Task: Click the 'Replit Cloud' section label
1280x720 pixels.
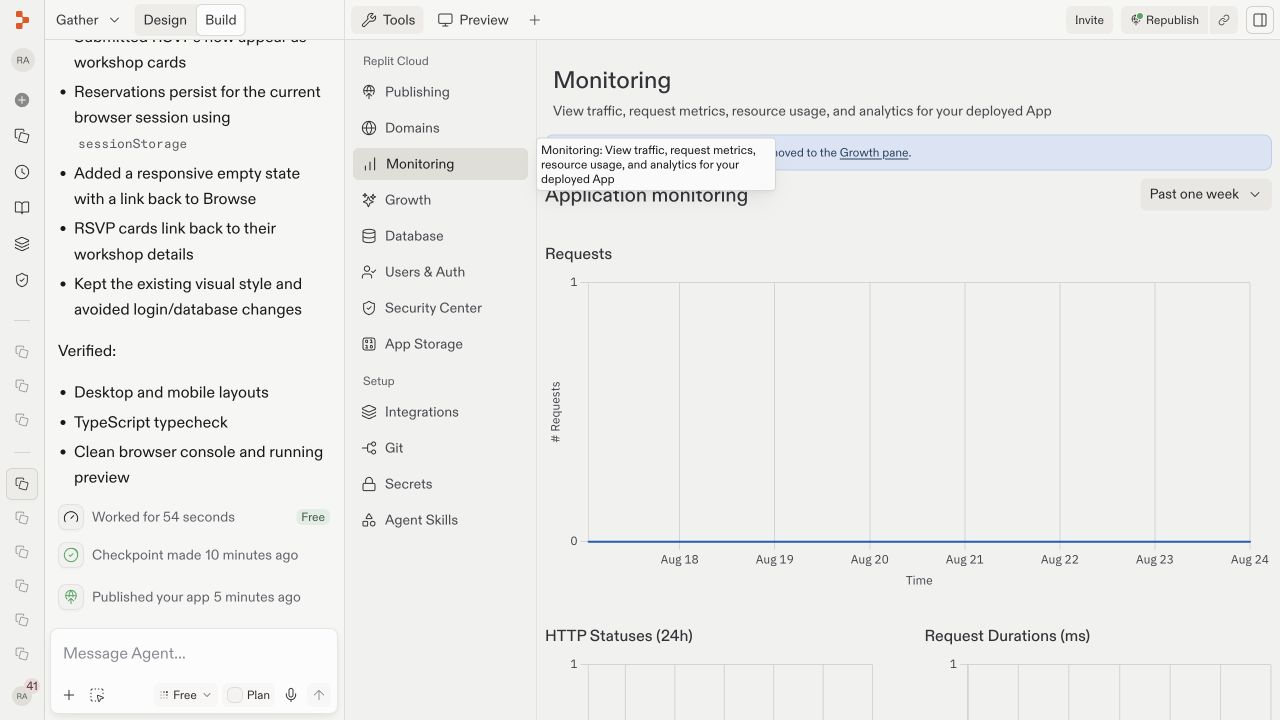Action: click(396, 61)
